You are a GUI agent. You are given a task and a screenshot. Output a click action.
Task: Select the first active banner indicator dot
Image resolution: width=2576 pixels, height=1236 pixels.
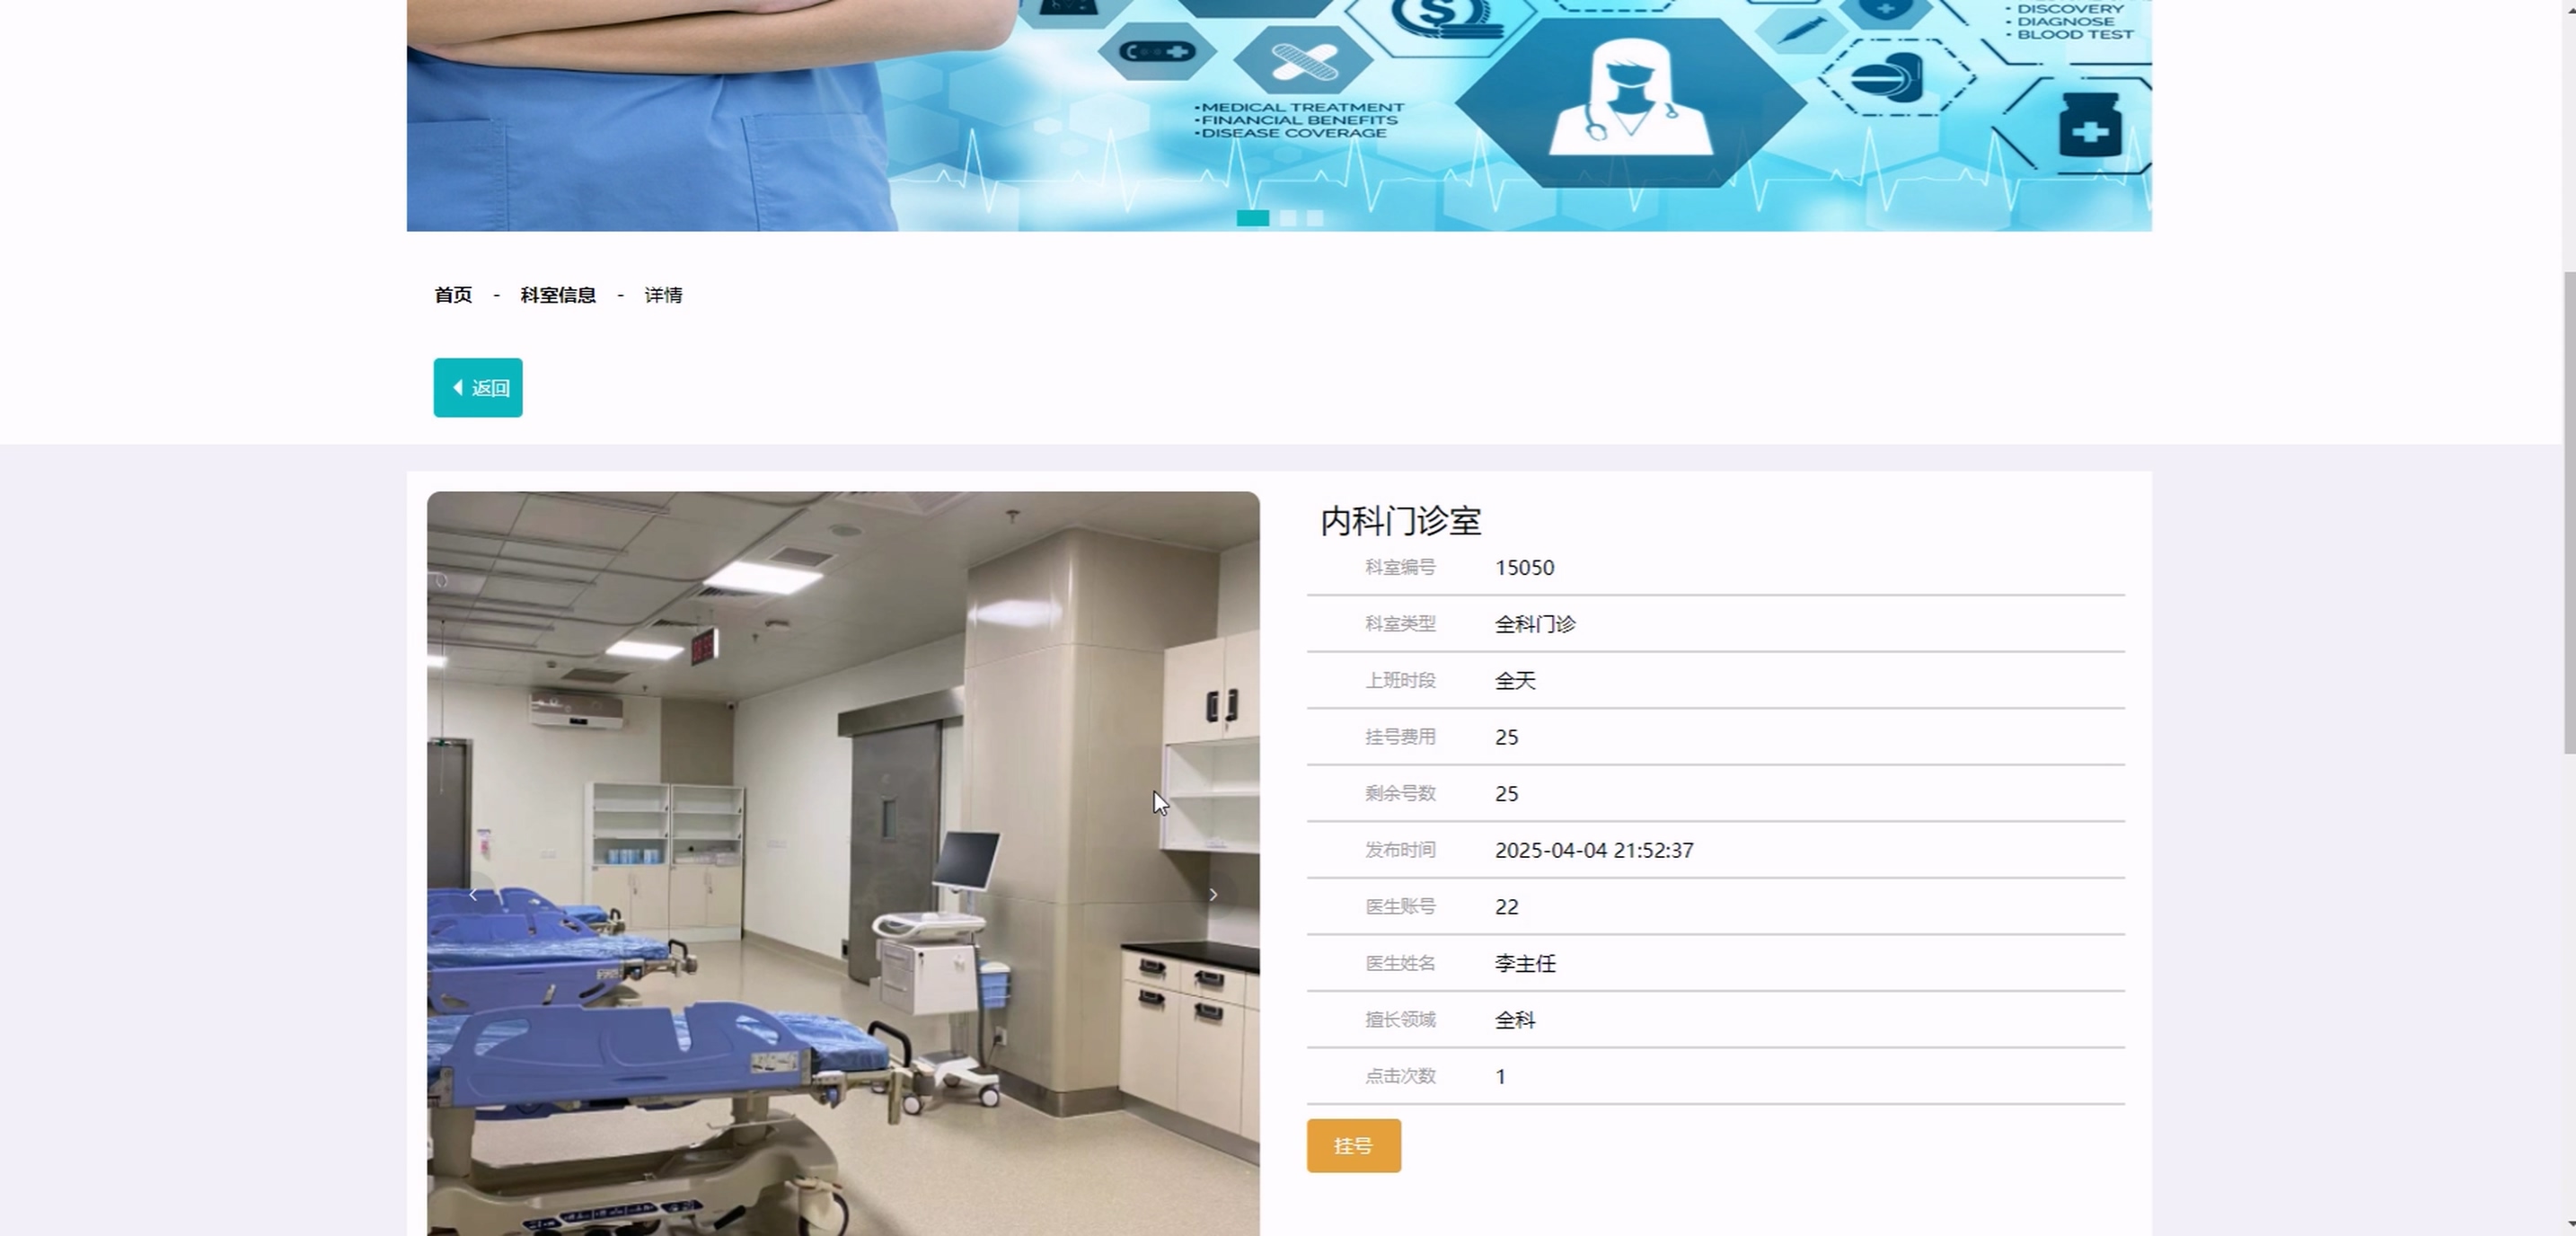pos(1252,218)
